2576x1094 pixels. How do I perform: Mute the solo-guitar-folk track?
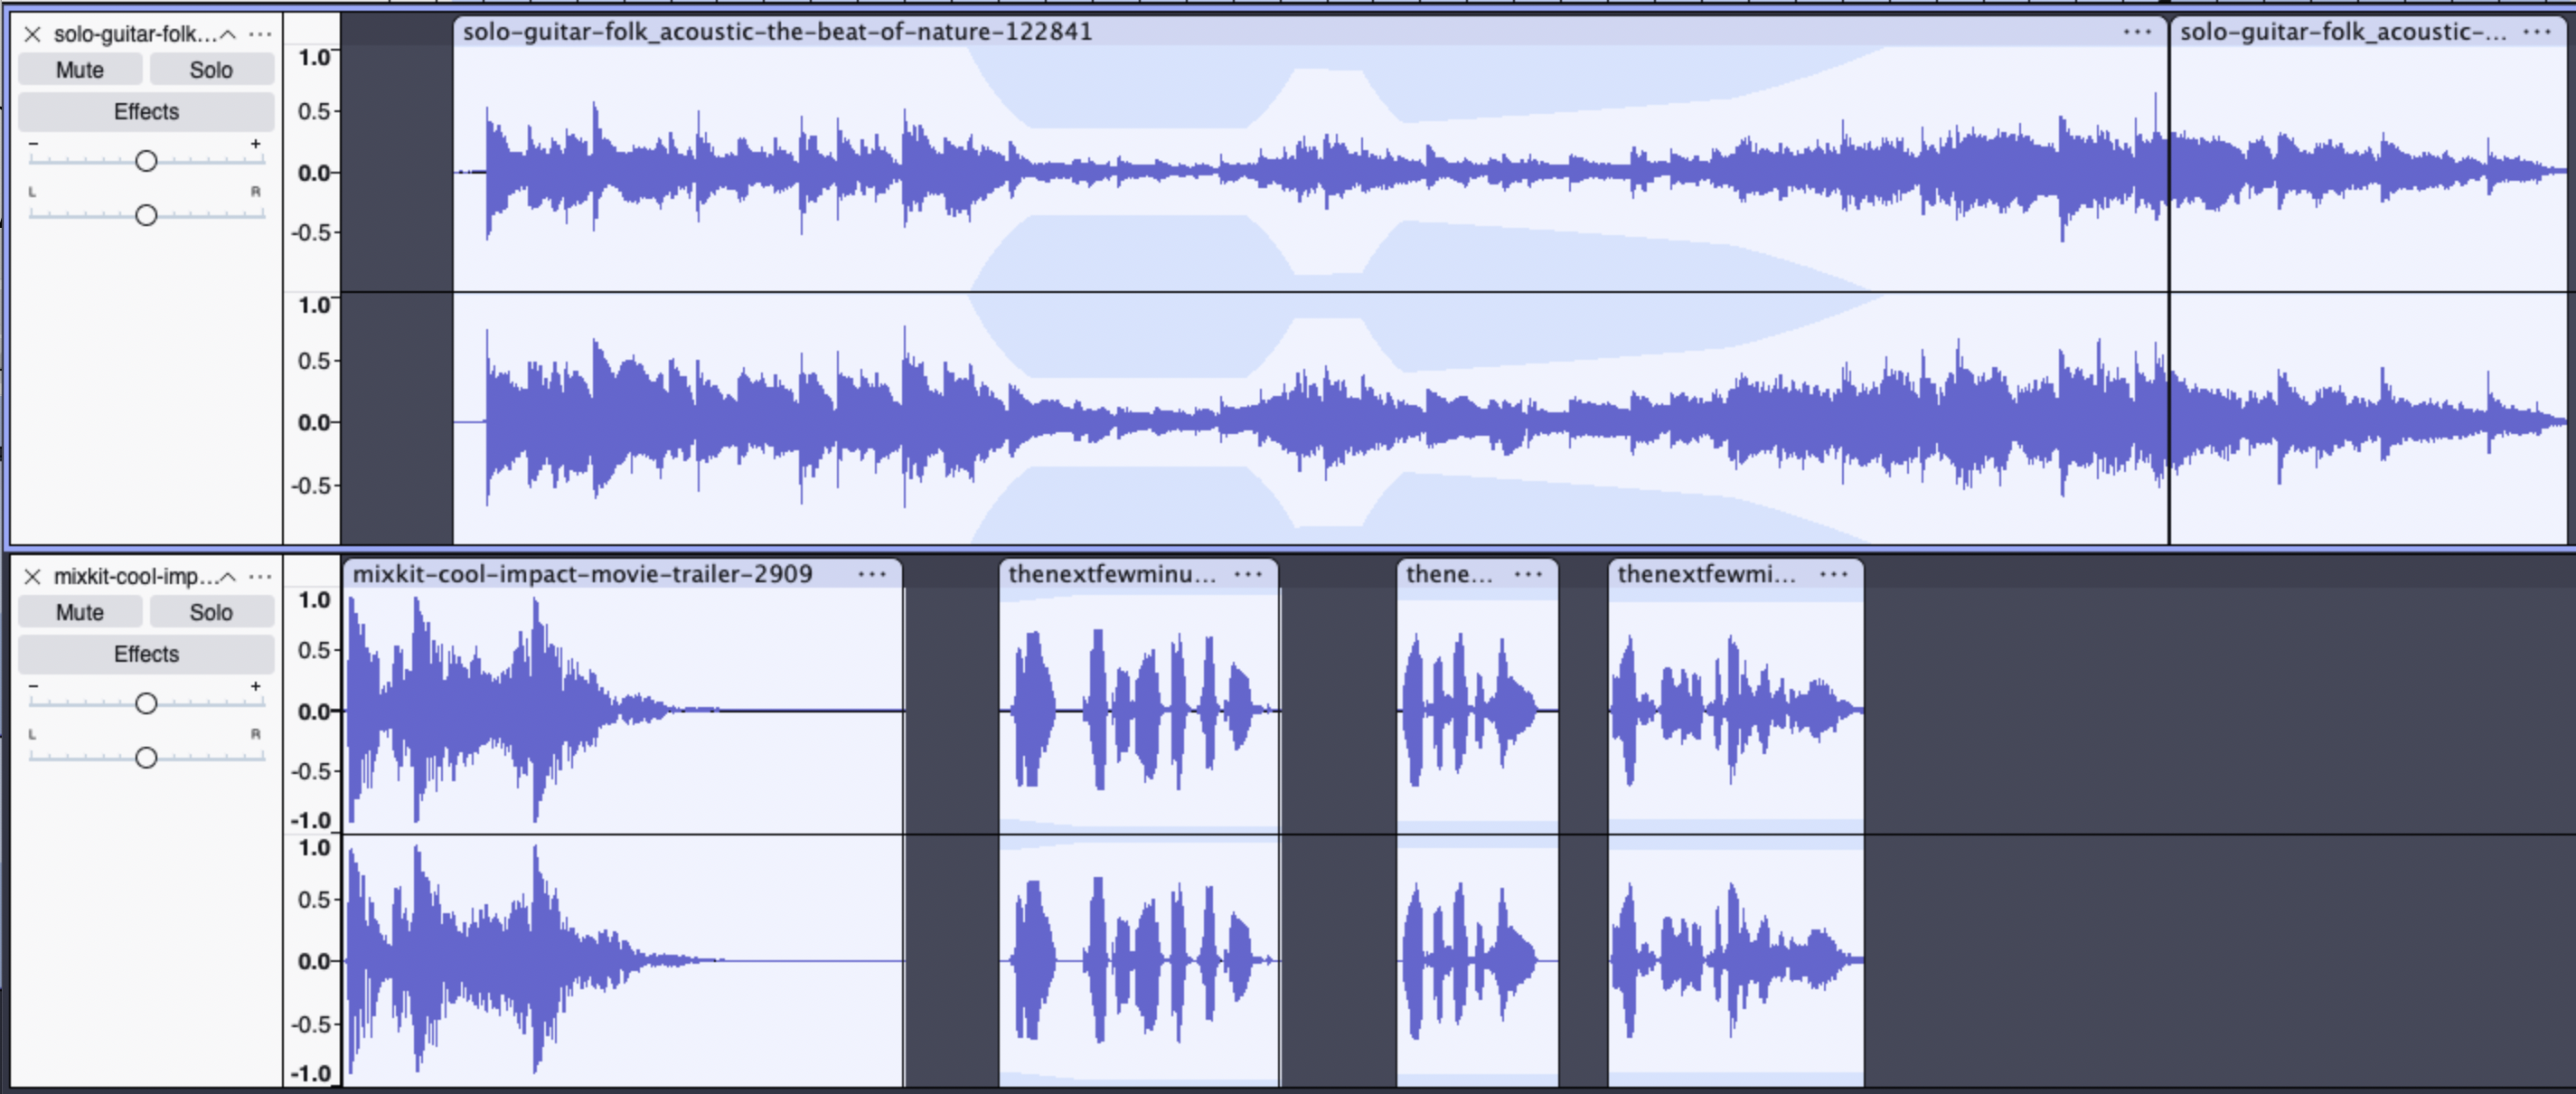(80, 70)
